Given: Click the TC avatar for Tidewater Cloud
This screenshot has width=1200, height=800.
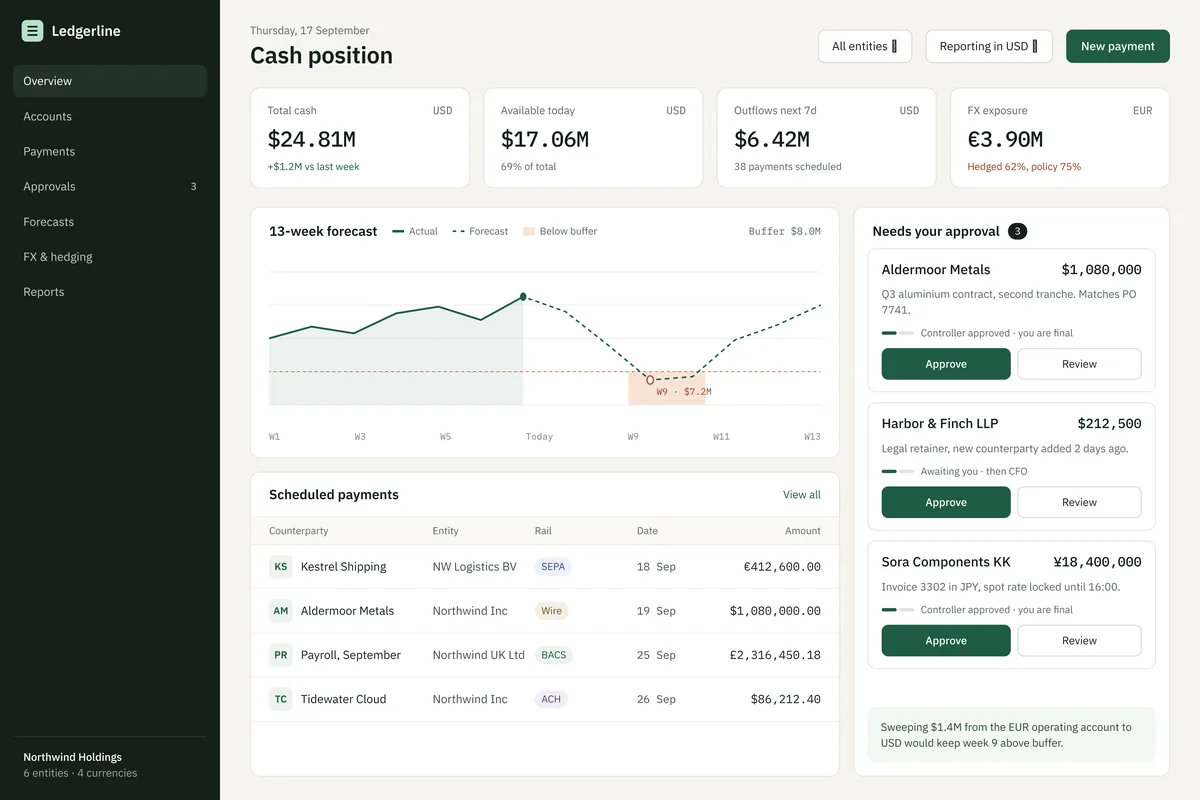Looking at the screenshot, I should coord(281,699).
